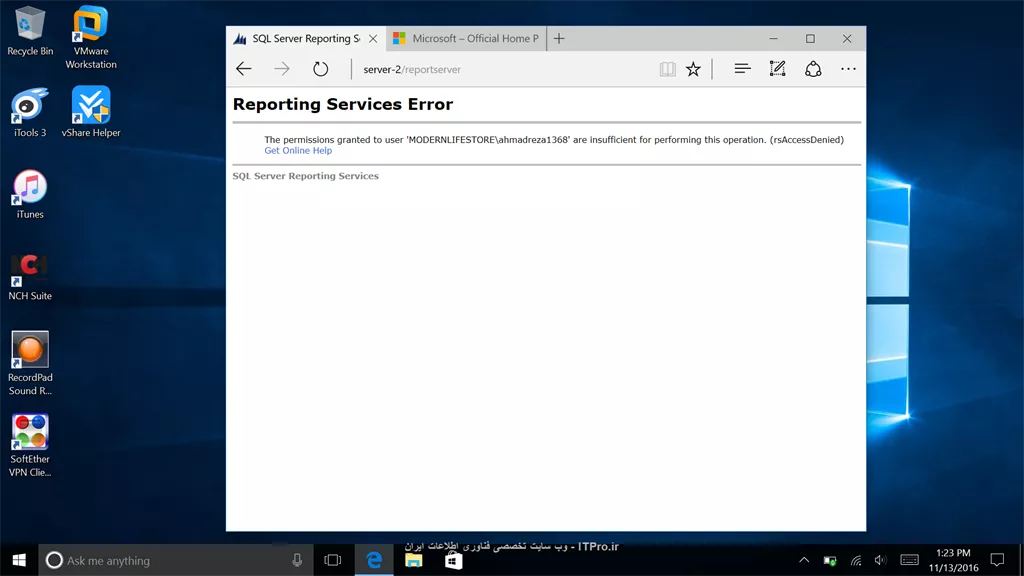1024x576 pixels.
Task: Show hidden system tray icons chevron
Action: point(804,560)
